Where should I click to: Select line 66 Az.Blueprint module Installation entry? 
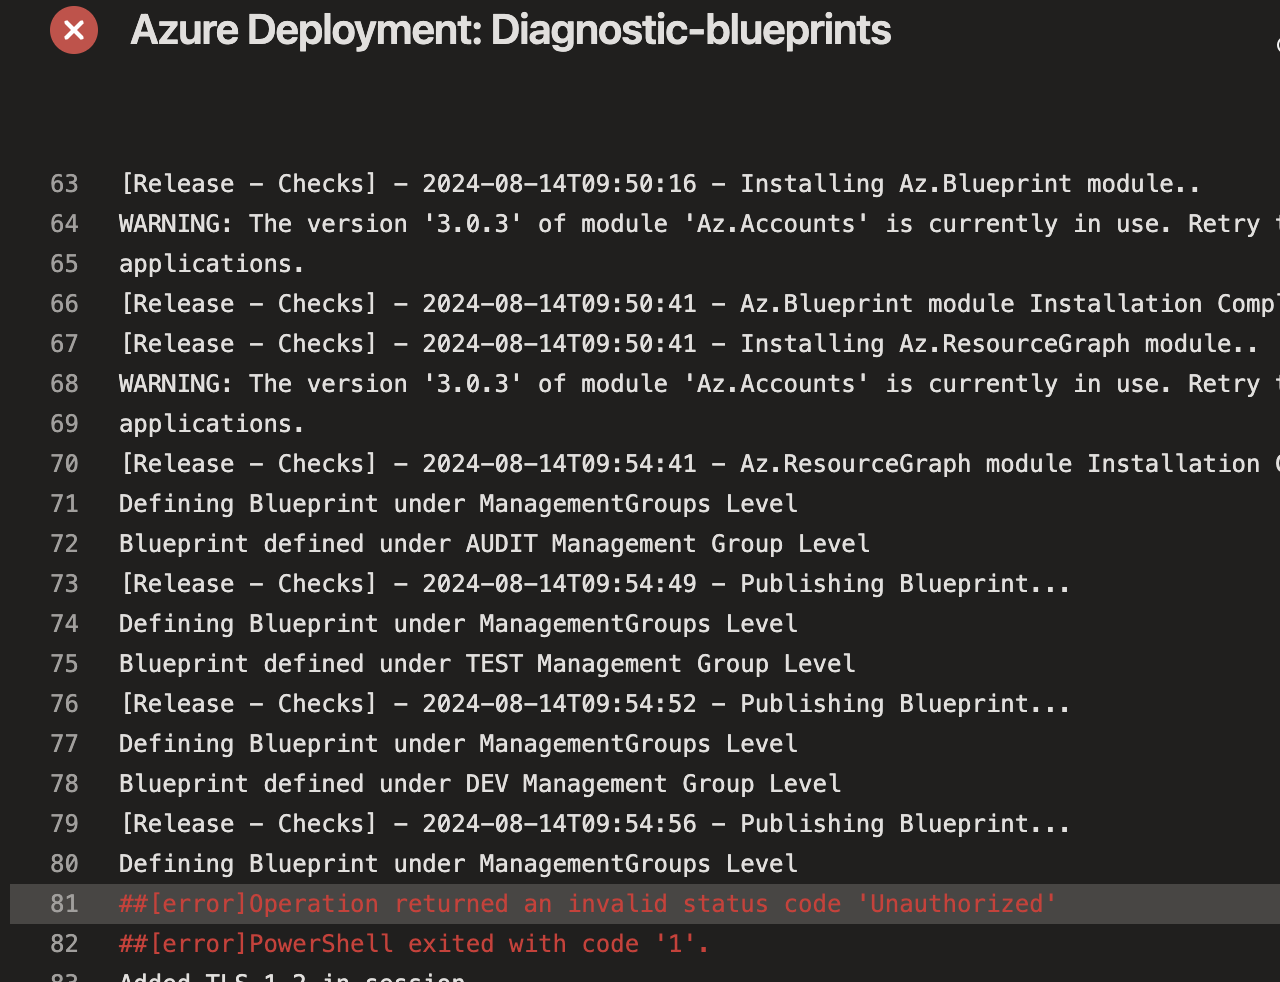coord(699,304)
